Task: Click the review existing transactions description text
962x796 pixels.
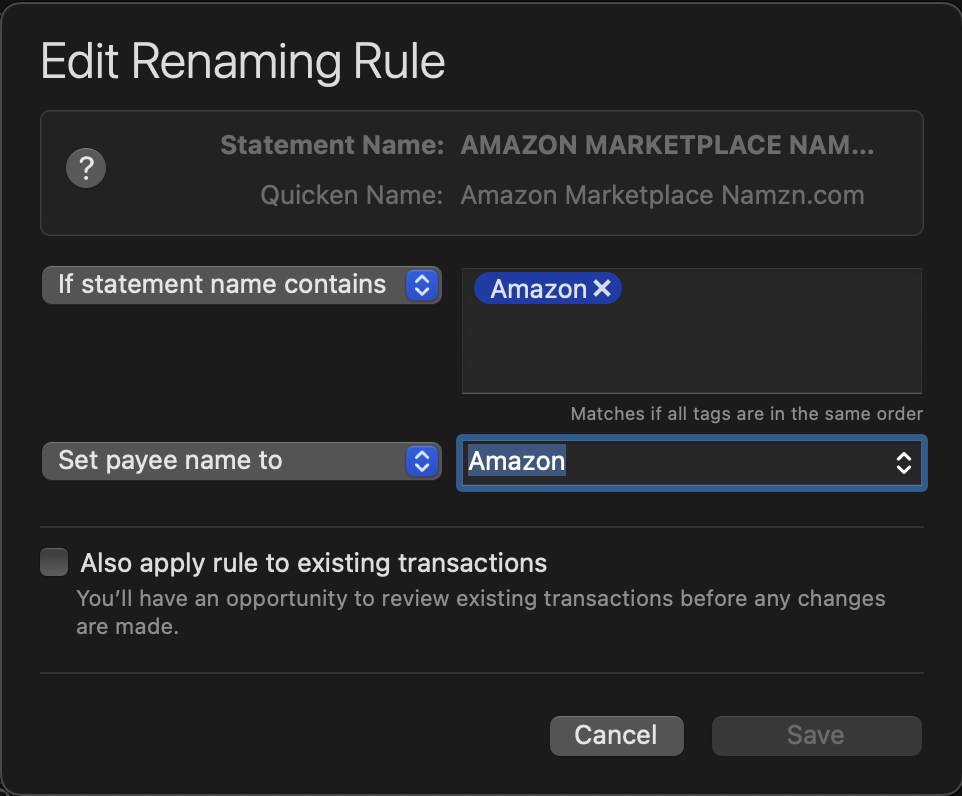Action: (481, 612)
